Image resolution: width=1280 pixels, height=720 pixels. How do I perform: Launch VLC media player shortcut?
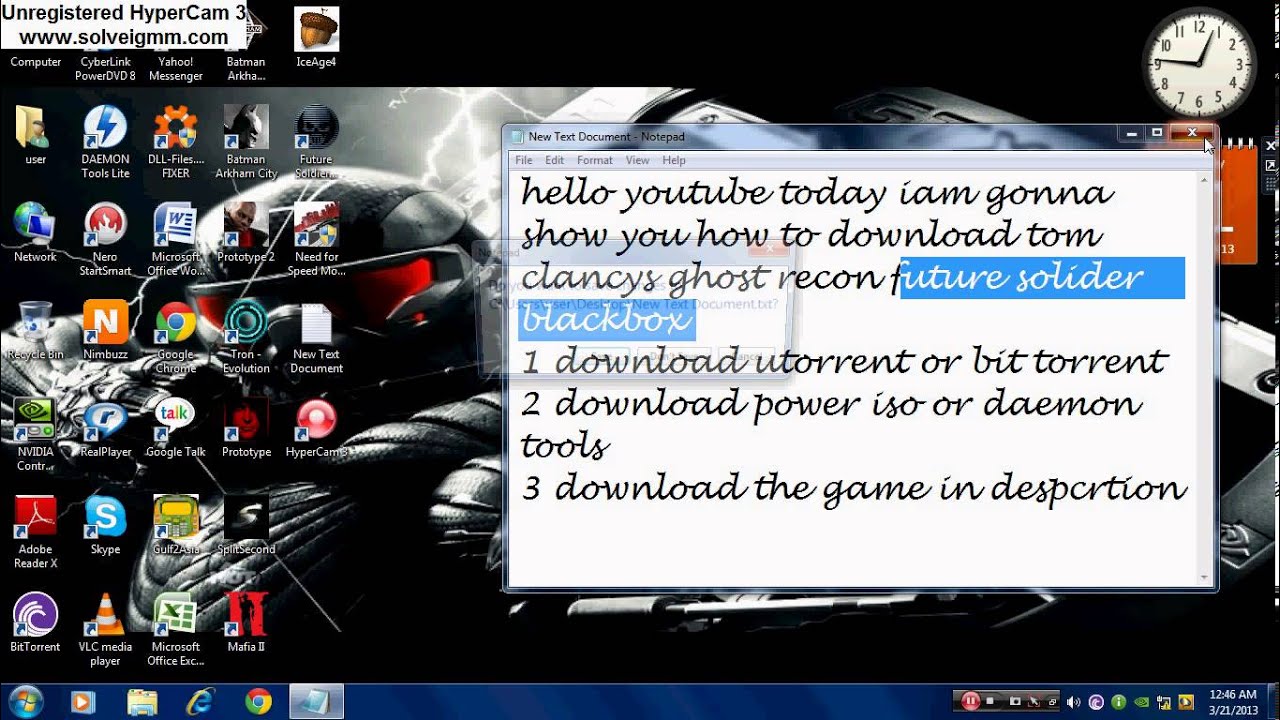pyautogui.click(x=105, y=628)
